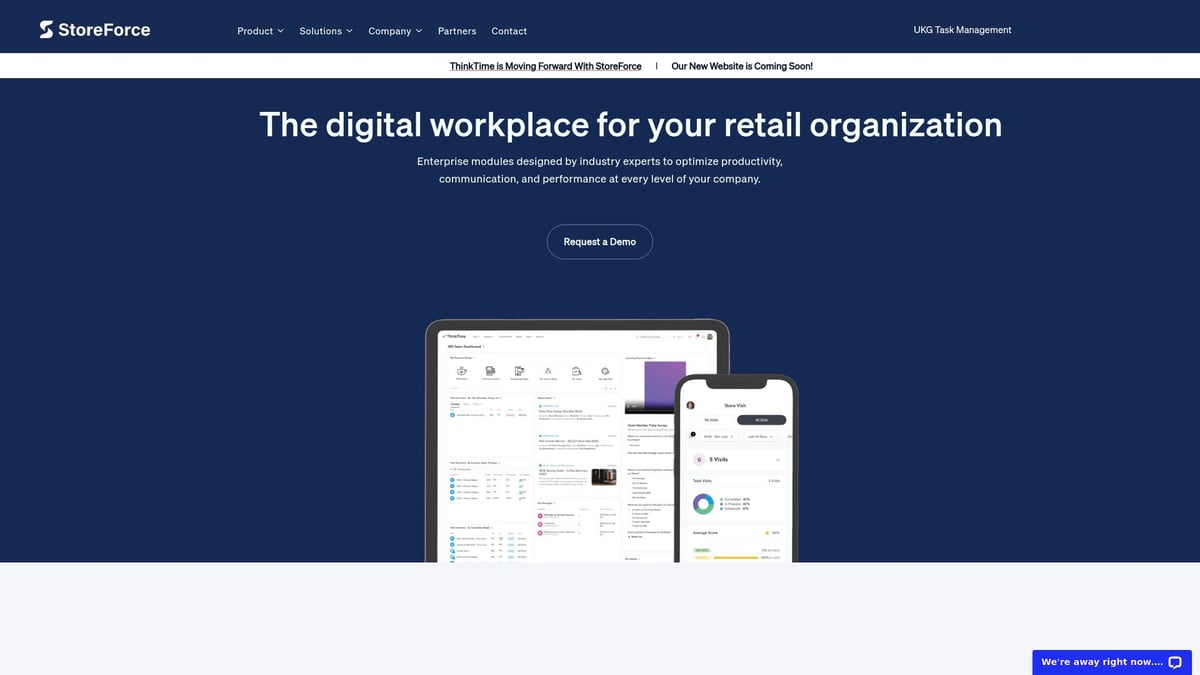This screenshot has width=1200, height=675.
Task: Click the user avatar on the Store Visit screen
Action: coord(690,405)
